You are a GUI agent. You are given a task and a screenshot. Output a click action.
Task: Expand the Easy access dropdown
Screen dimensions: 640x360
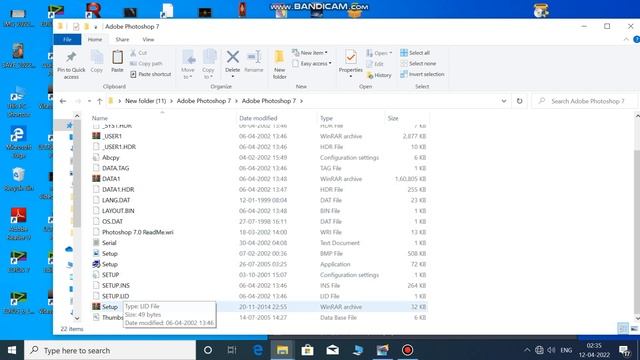(x=312, y=63)
